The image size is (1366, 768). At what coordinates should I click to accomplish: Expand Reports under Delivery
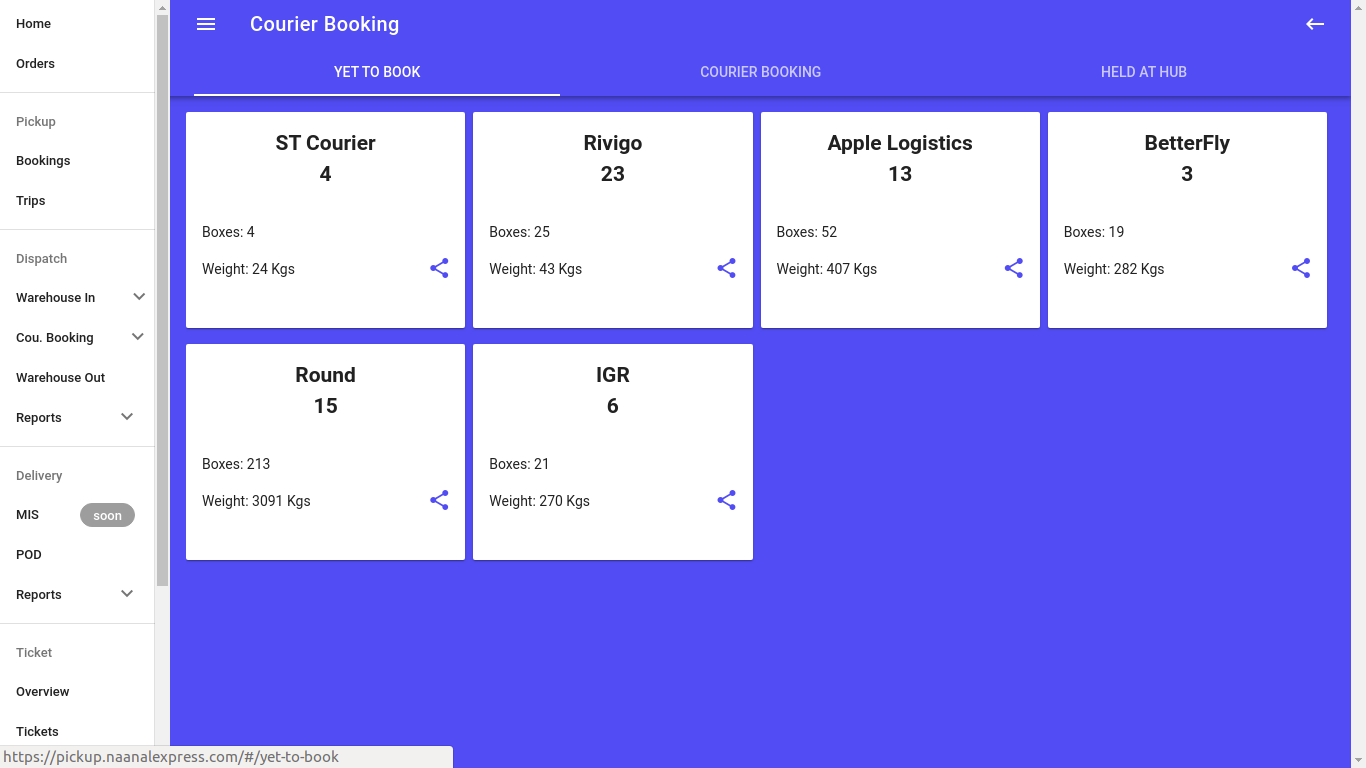click(127, 594)
